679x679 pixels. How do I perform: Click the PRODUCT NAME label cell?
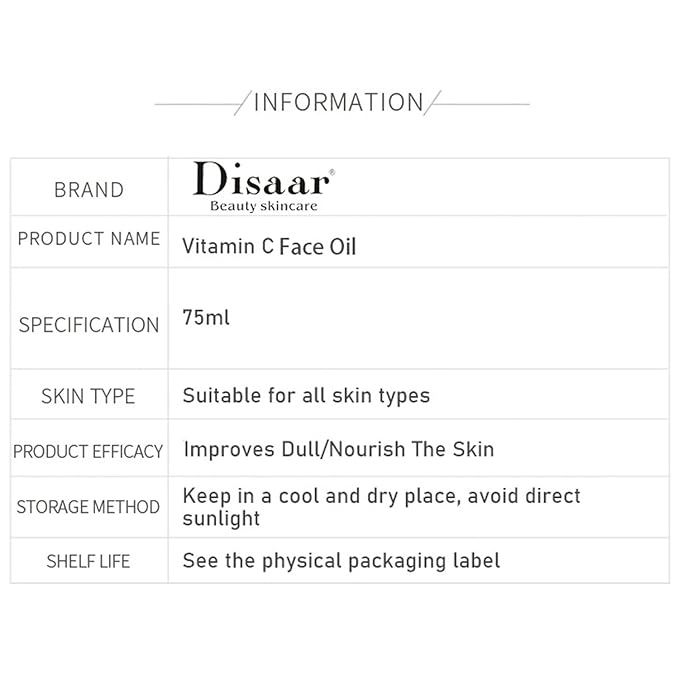coord(89,239)
